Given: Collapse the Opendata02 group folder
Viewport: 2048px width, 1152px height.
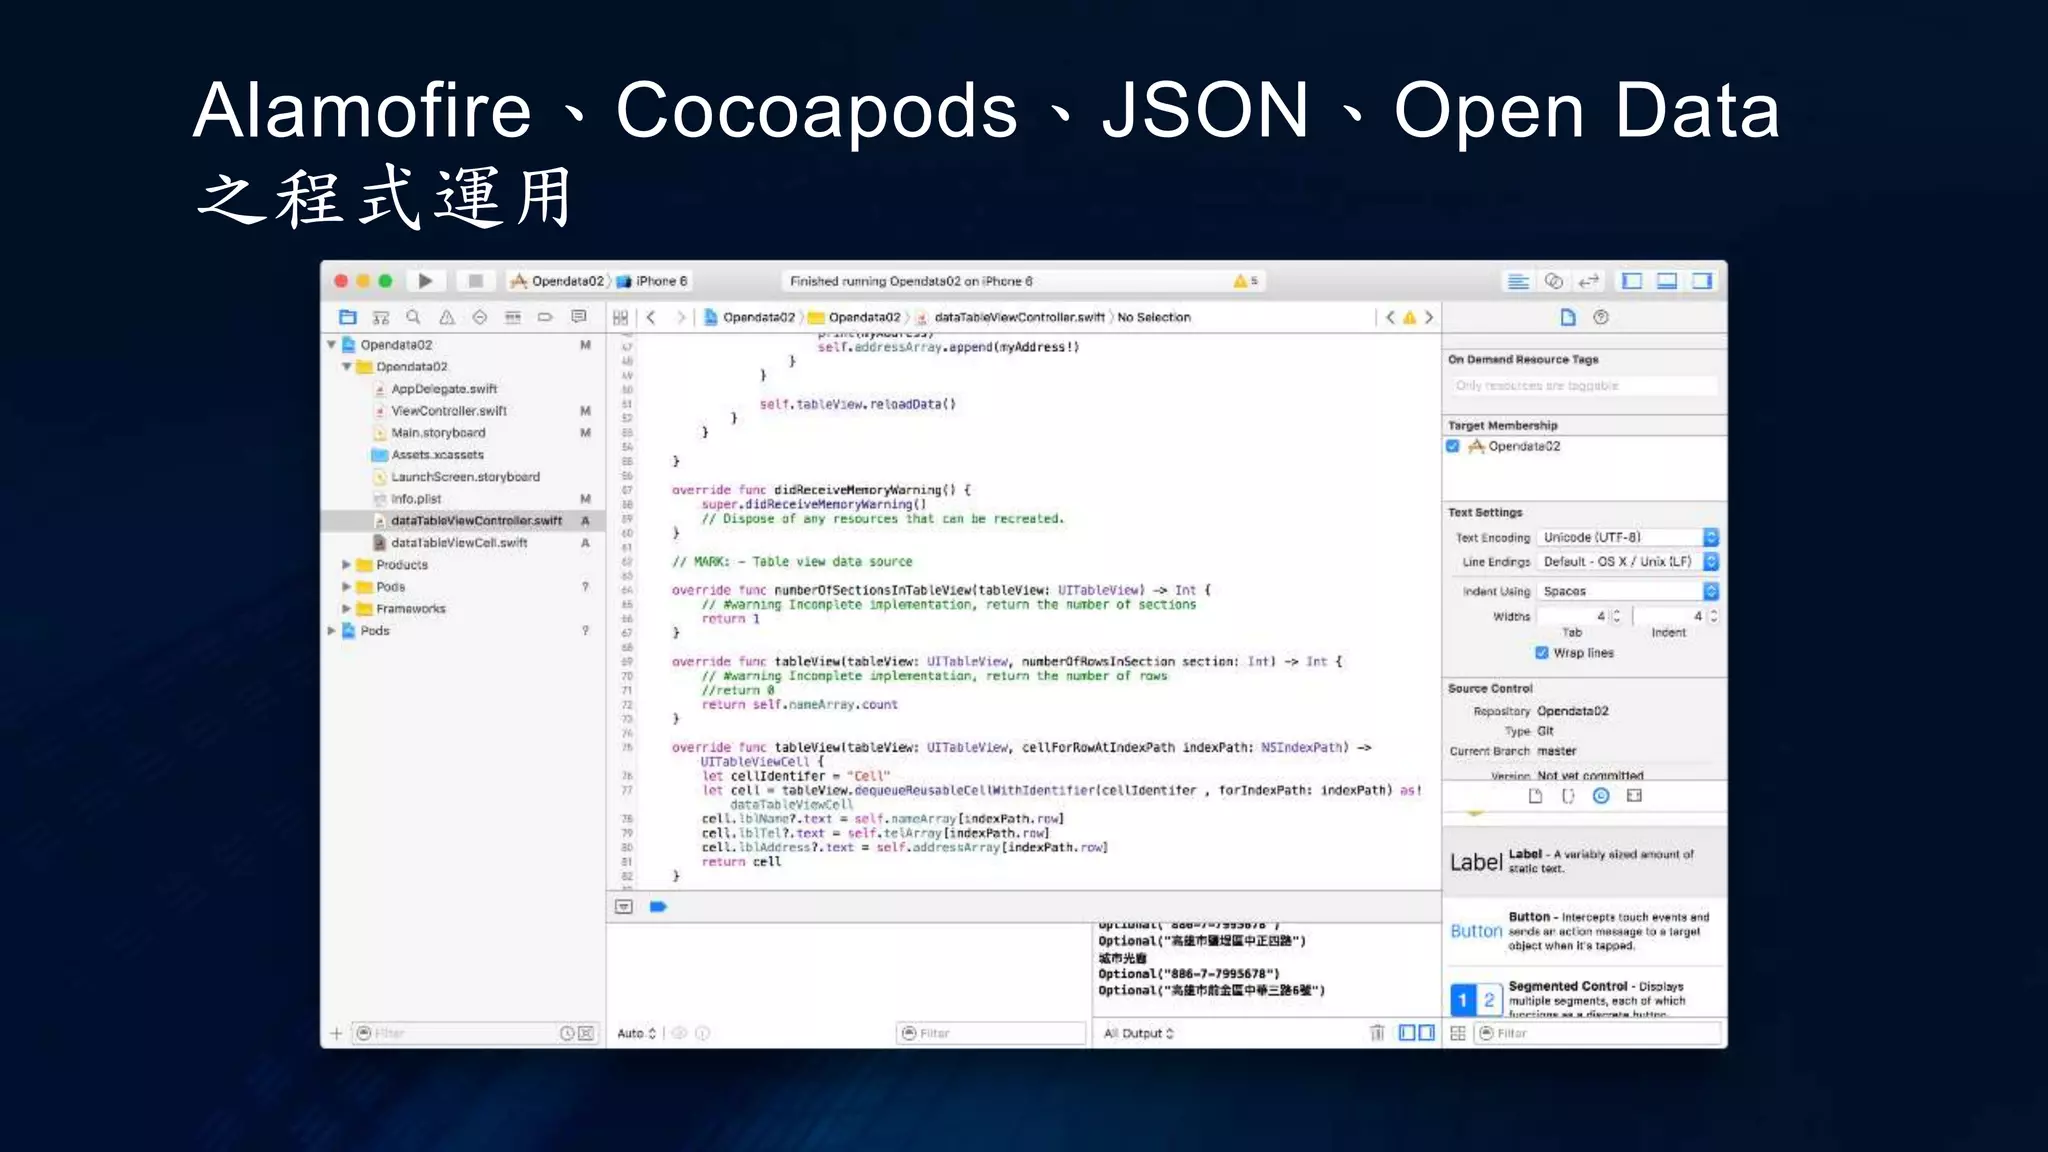Looking at the screenshot, I should (x=347, y=367).
